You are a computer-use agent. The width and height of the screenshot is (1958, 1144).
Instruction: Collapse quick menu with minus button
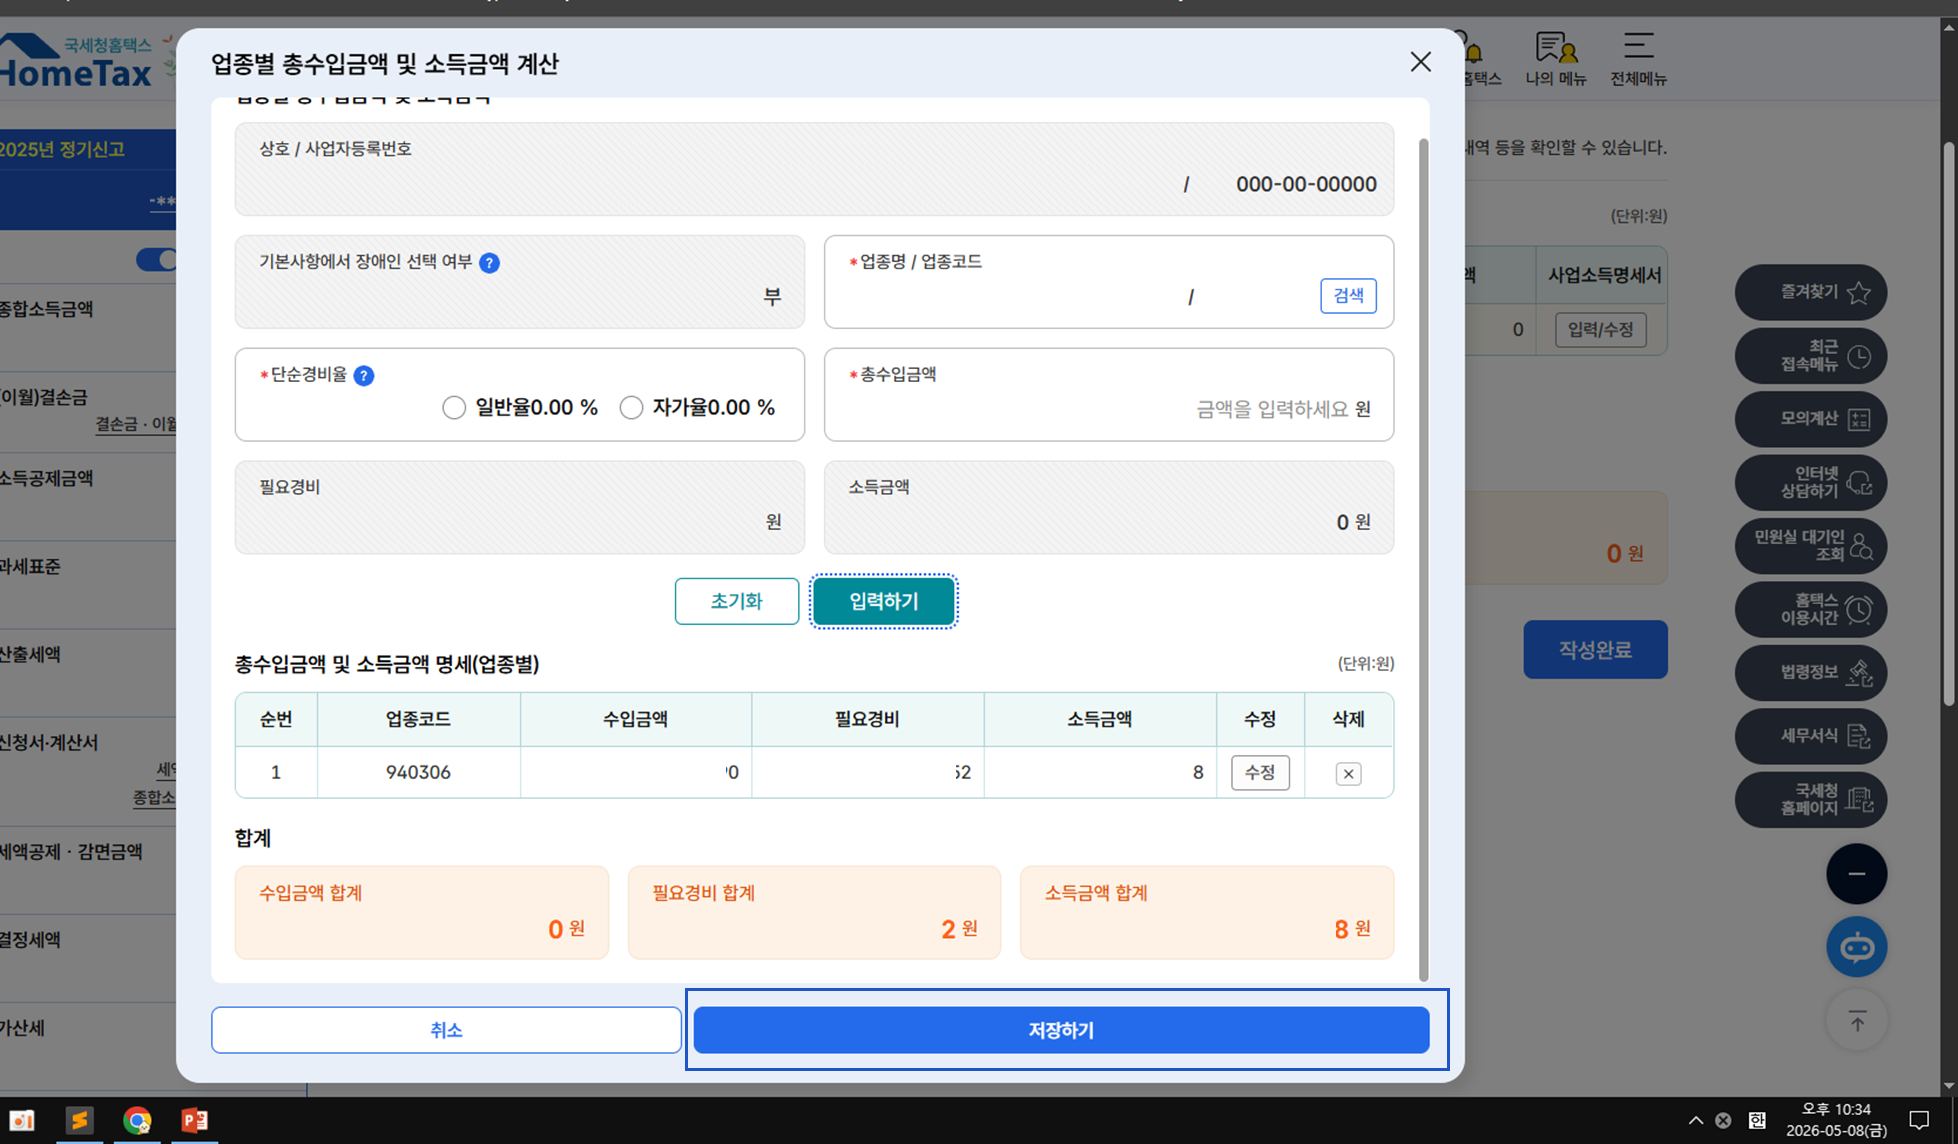point(1857,874)
